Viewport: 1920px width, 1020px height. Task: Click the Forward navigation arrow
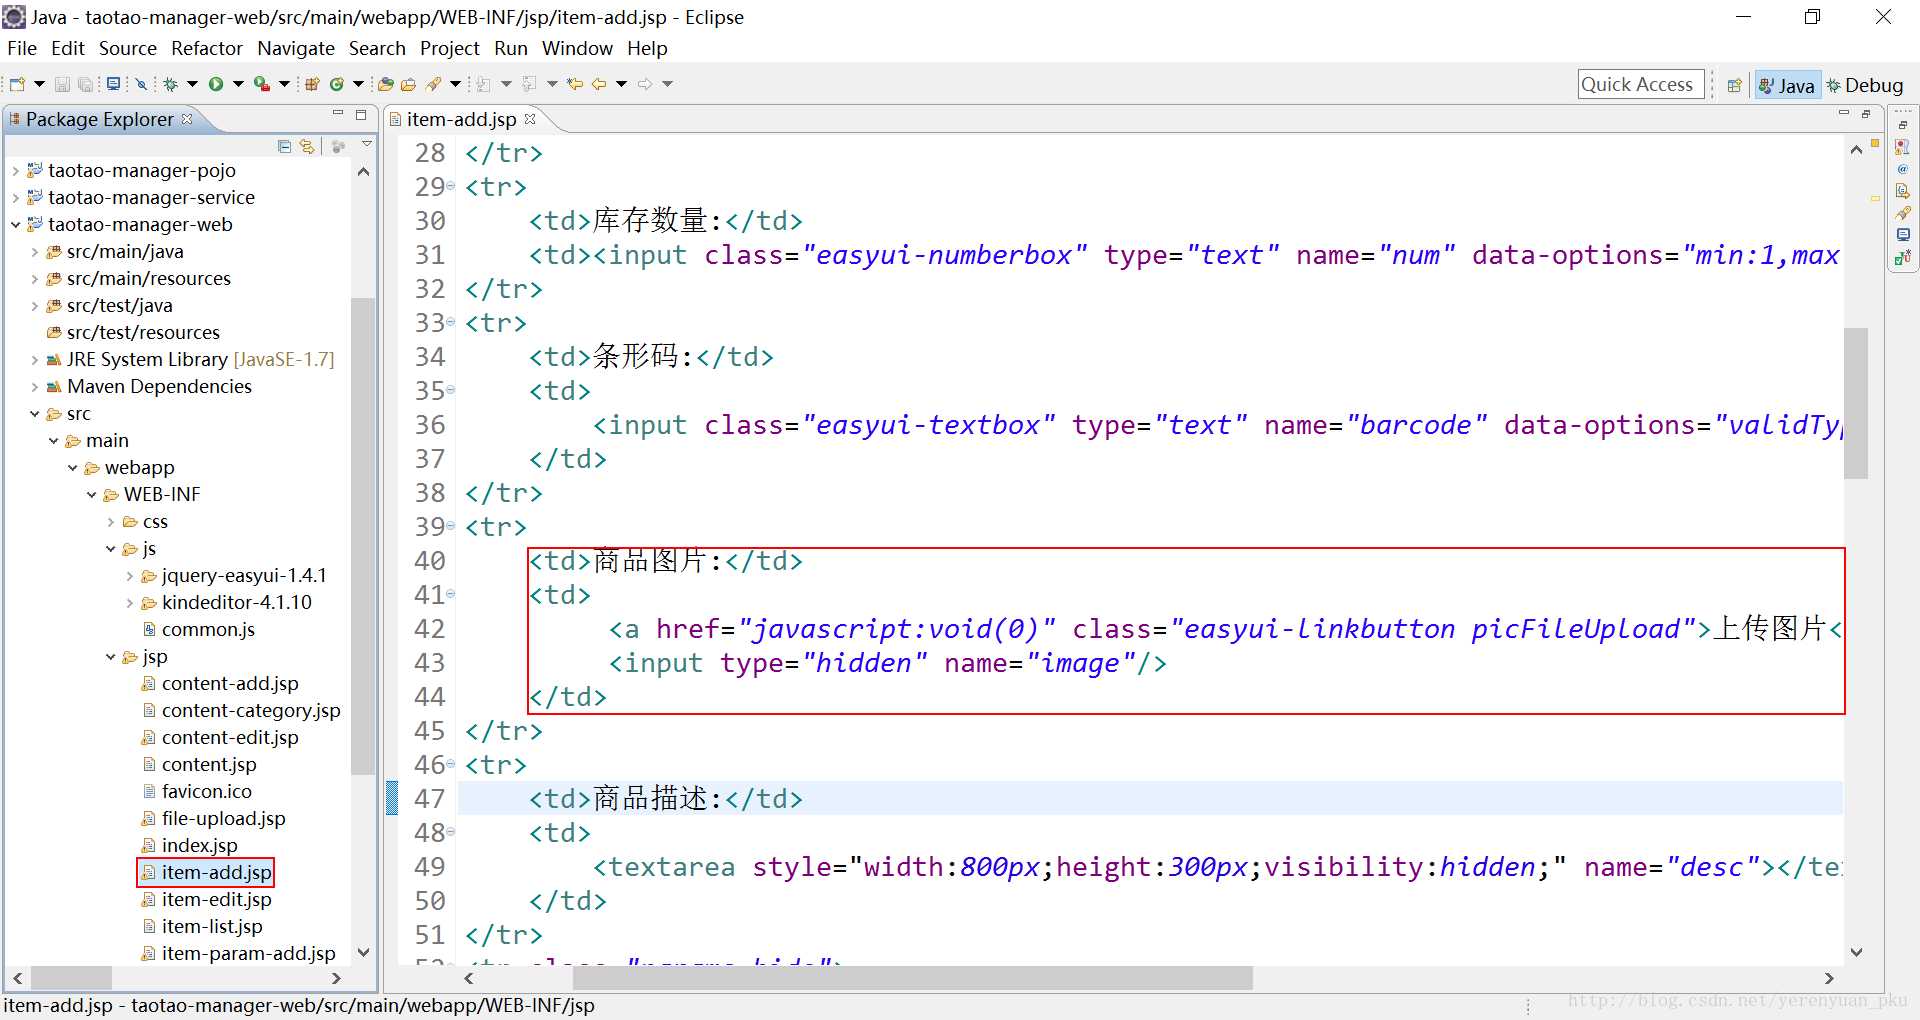pos(645,84)
